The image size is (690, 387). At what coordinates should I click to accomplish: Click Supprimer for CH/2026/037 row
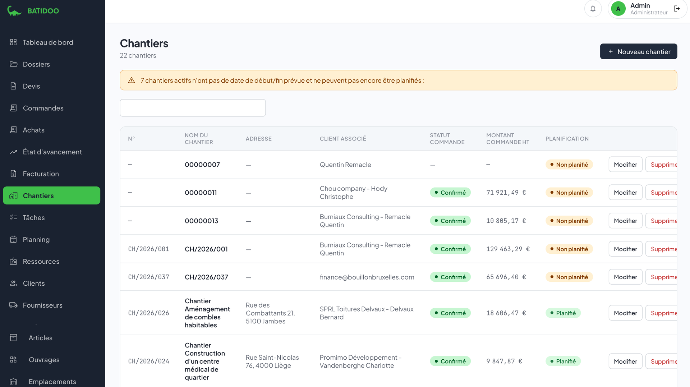pyautogui.click(x=661, y=277)
